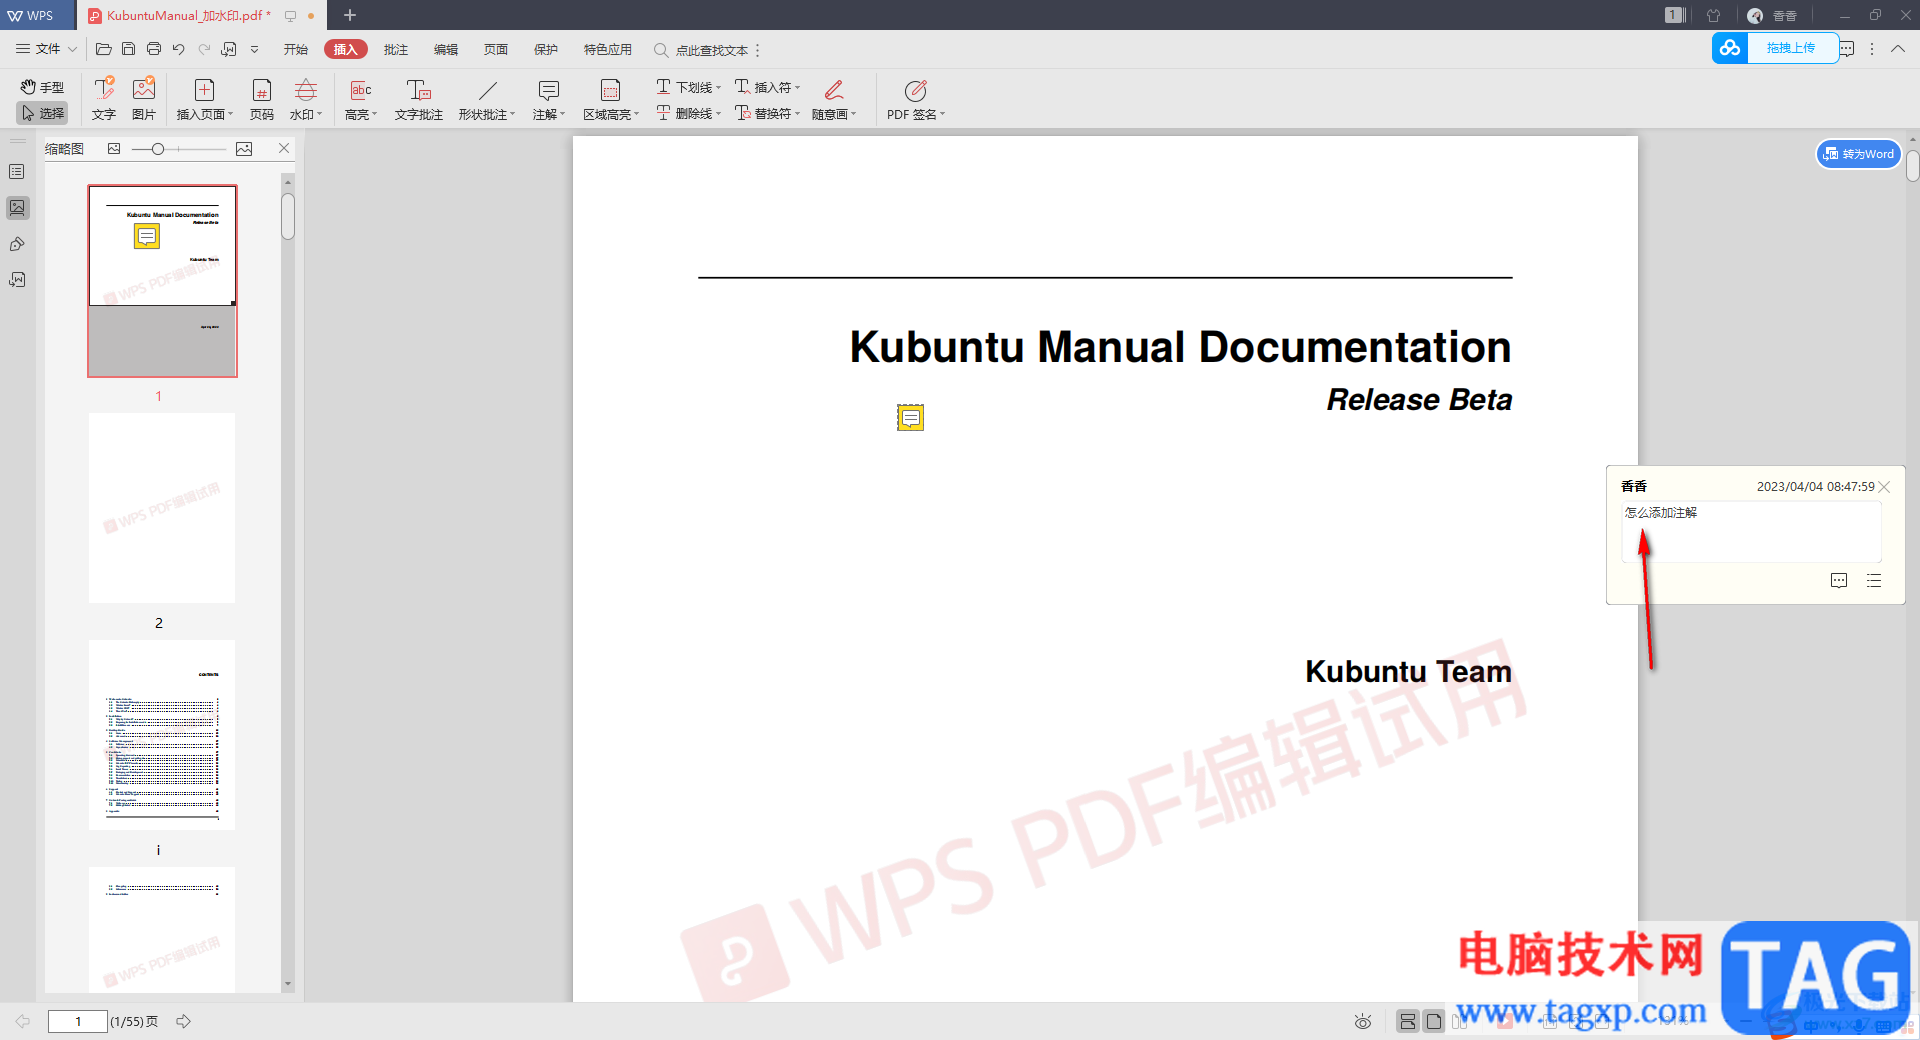Click the 拖拽上传 upload button
1920x1040 pixels.
pyautogui.click(x=1776, y=48)
